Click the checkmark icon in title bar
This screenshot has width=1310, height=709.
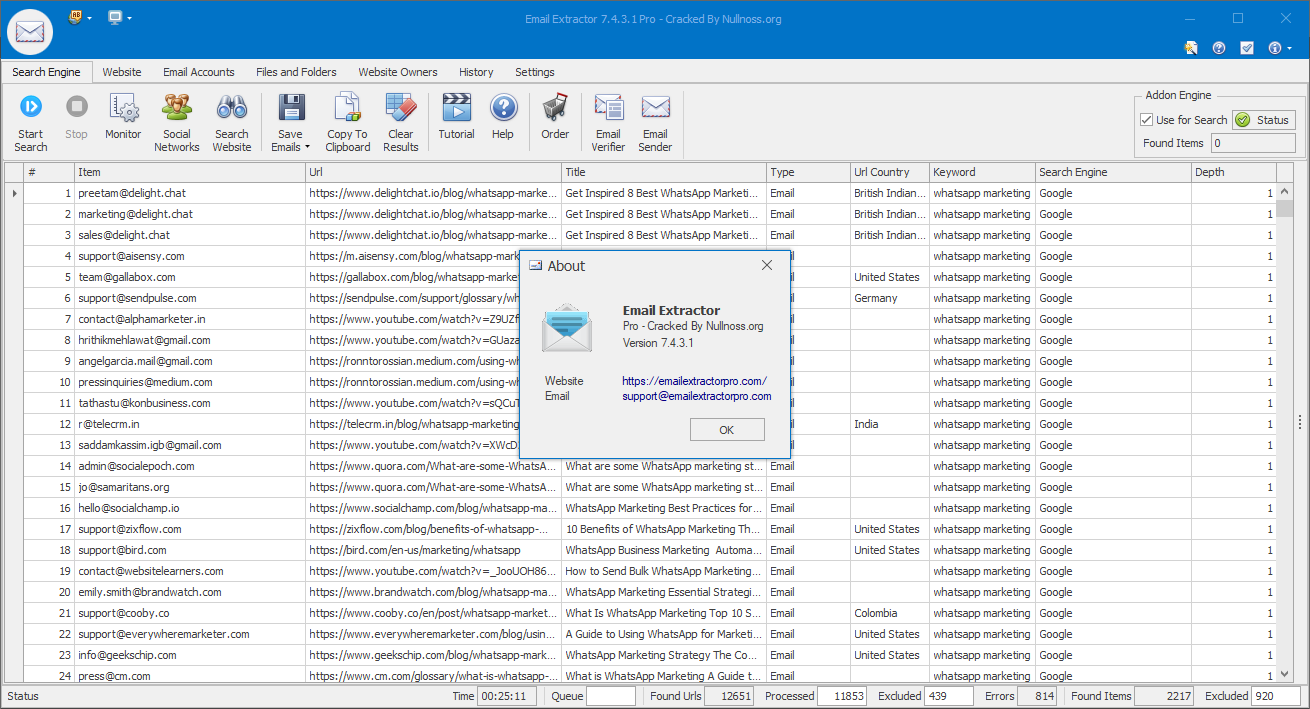pos(1247,47)
